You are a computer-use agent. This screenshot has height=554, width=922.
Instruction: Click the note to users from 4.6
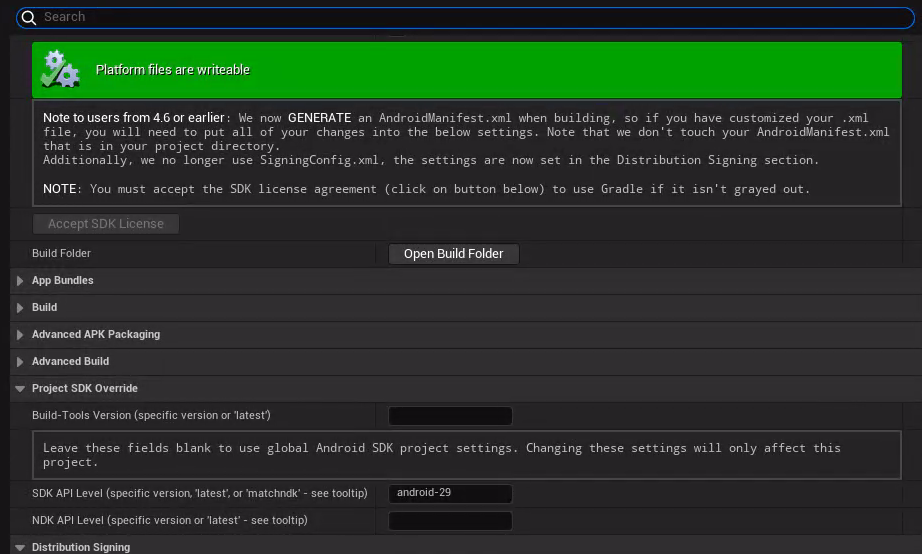[466, 153]
